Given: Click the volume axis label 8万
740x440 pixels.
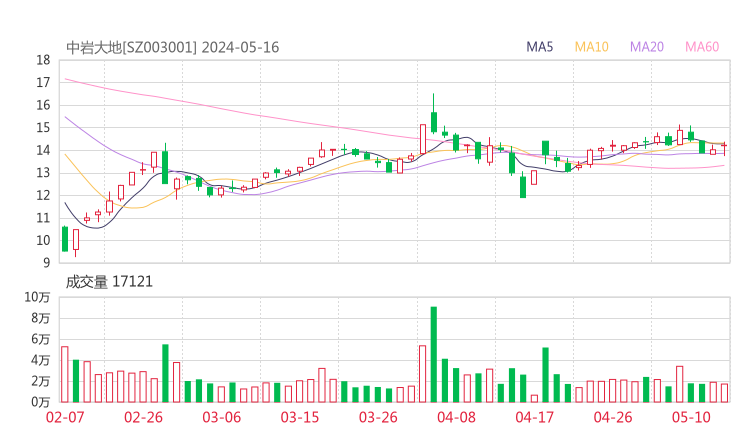Looking at the screenshot, I should (x=41, y=318).
